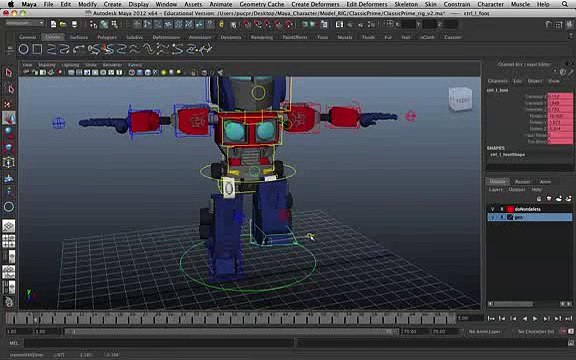
Task: Toggle R display type of geo layer
Action: [x=502, y=217]
